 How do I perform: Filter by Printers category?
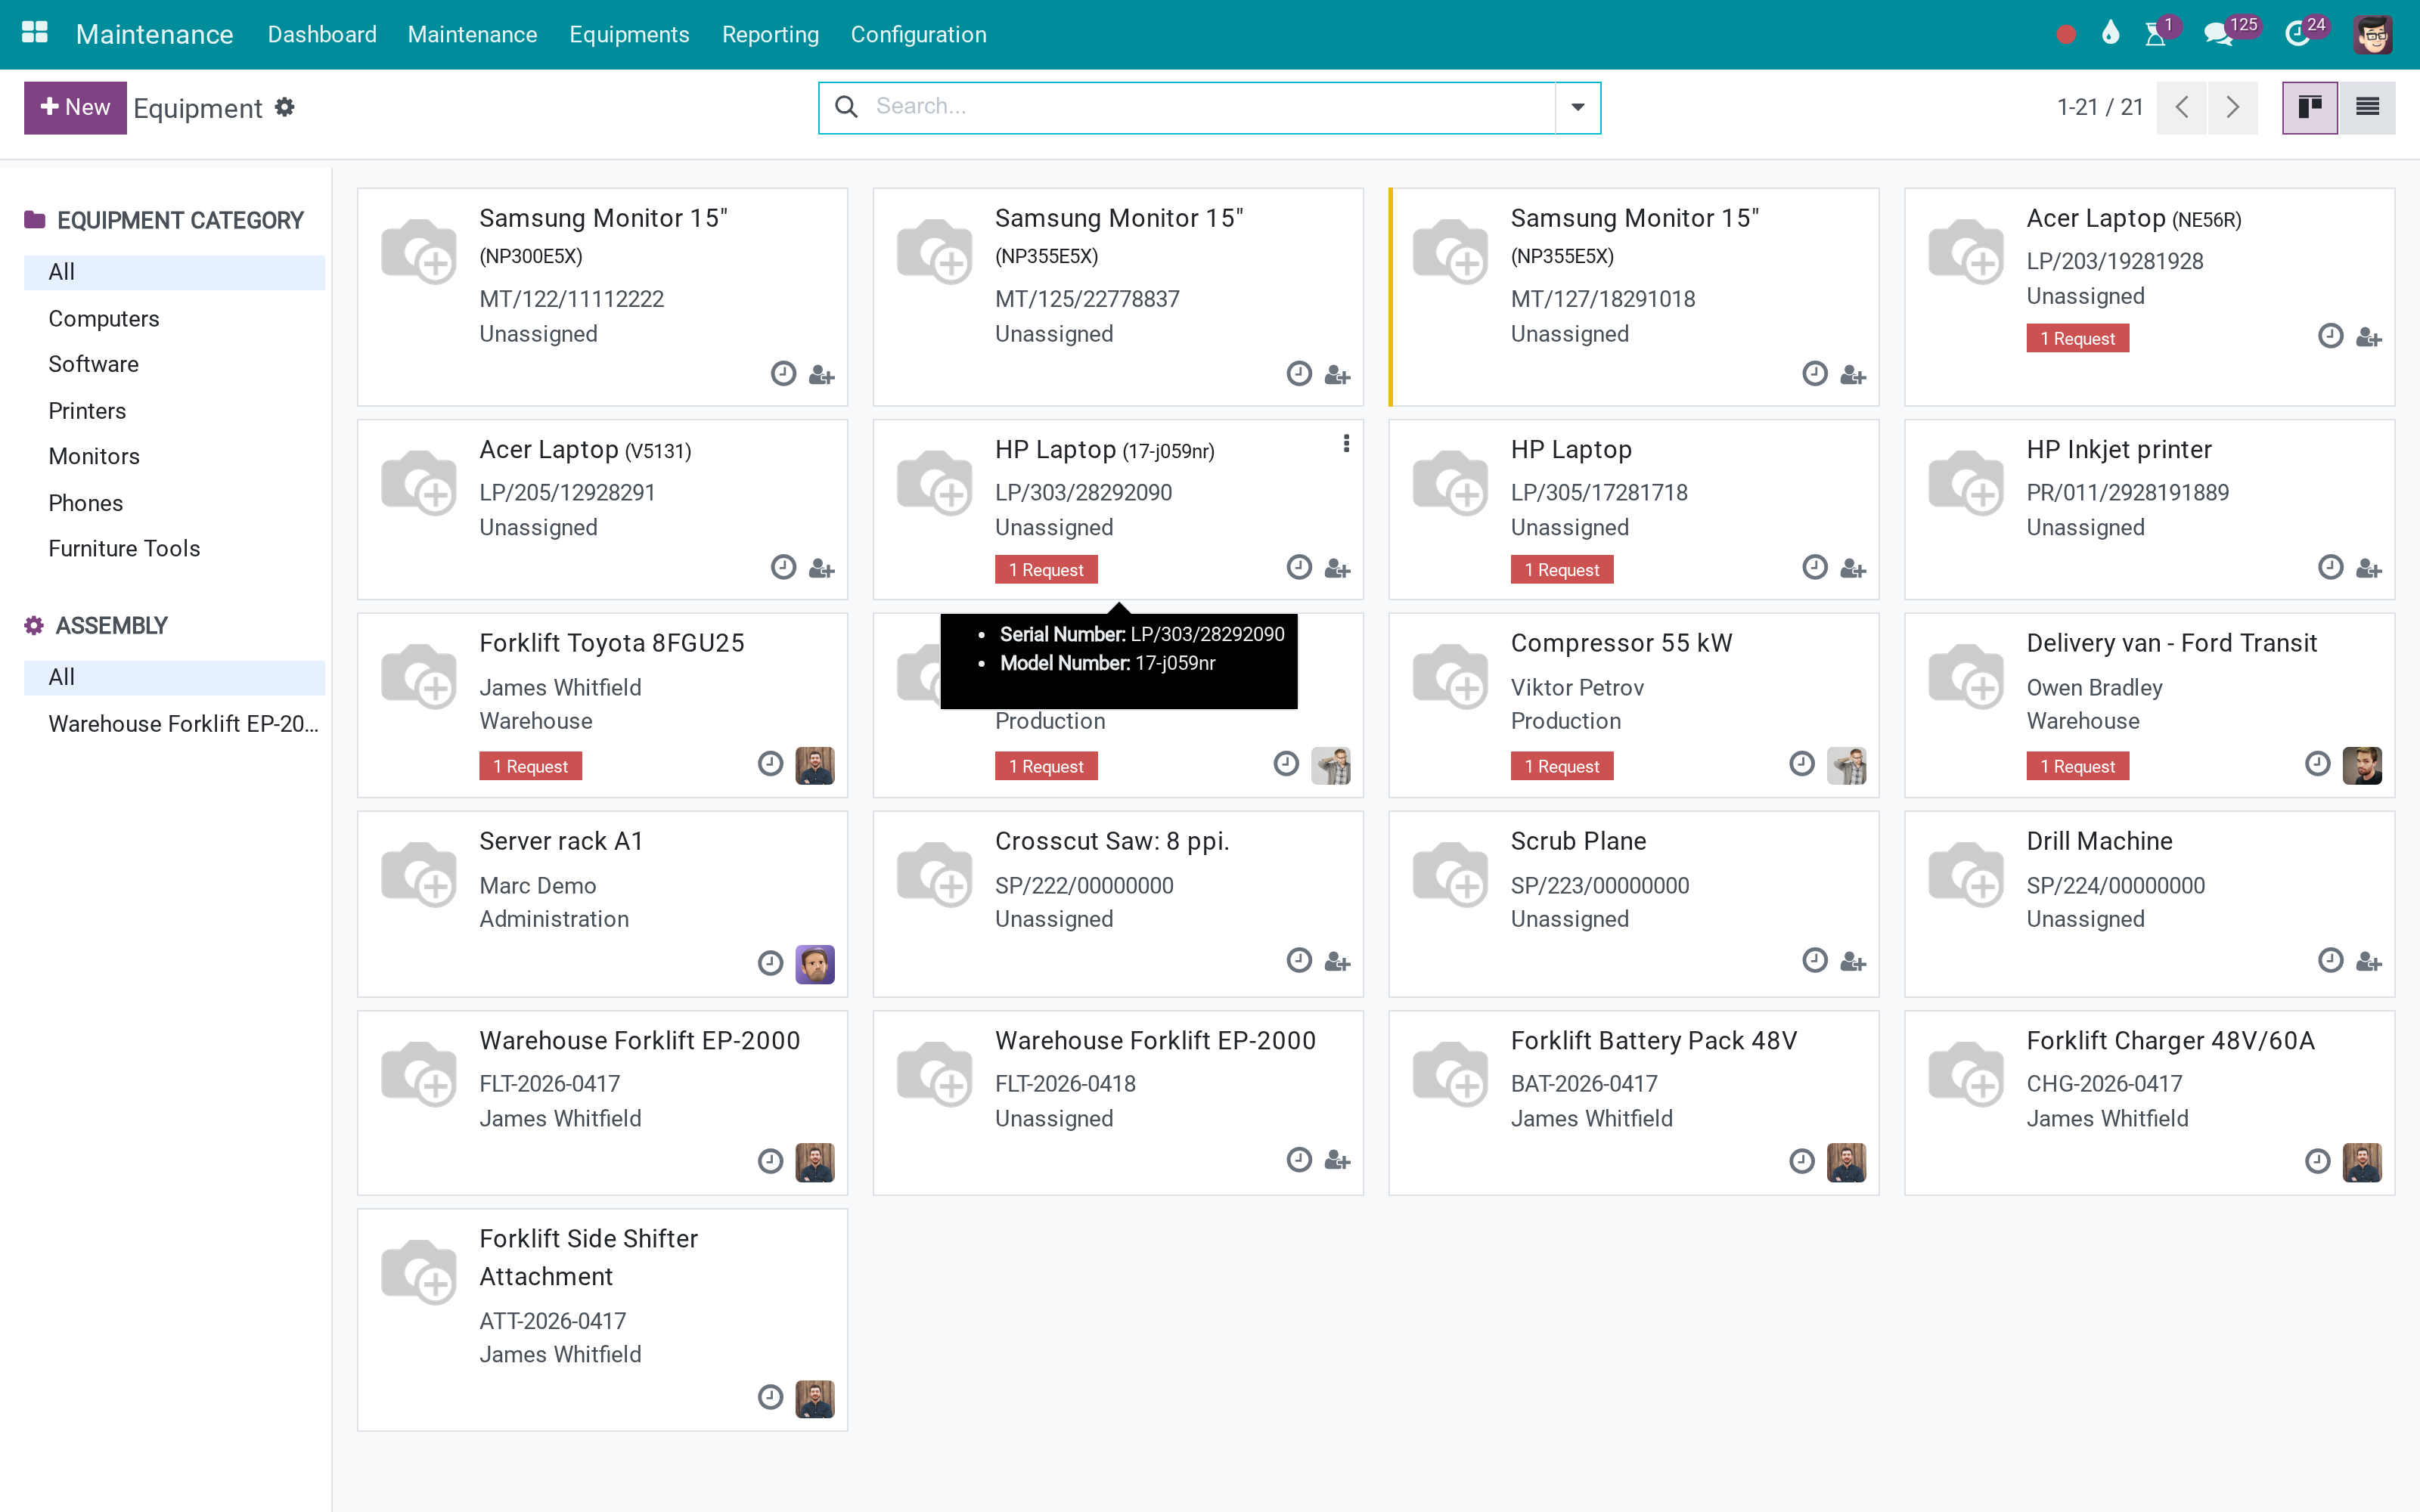[174, 411]
